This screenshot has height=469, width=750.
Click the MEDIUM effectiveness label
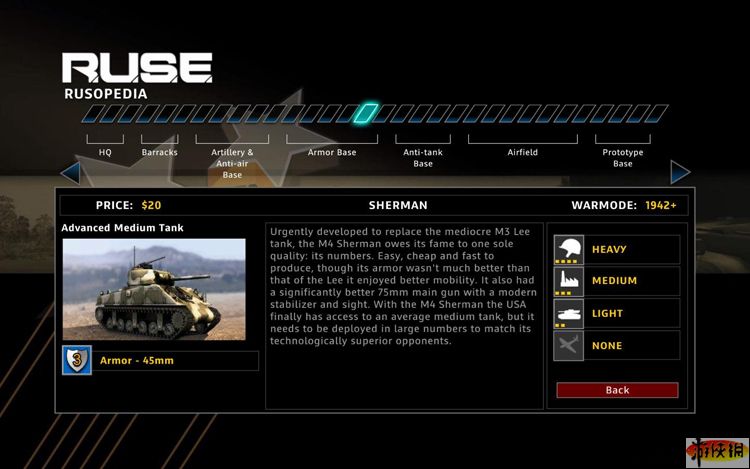point(614,281)
